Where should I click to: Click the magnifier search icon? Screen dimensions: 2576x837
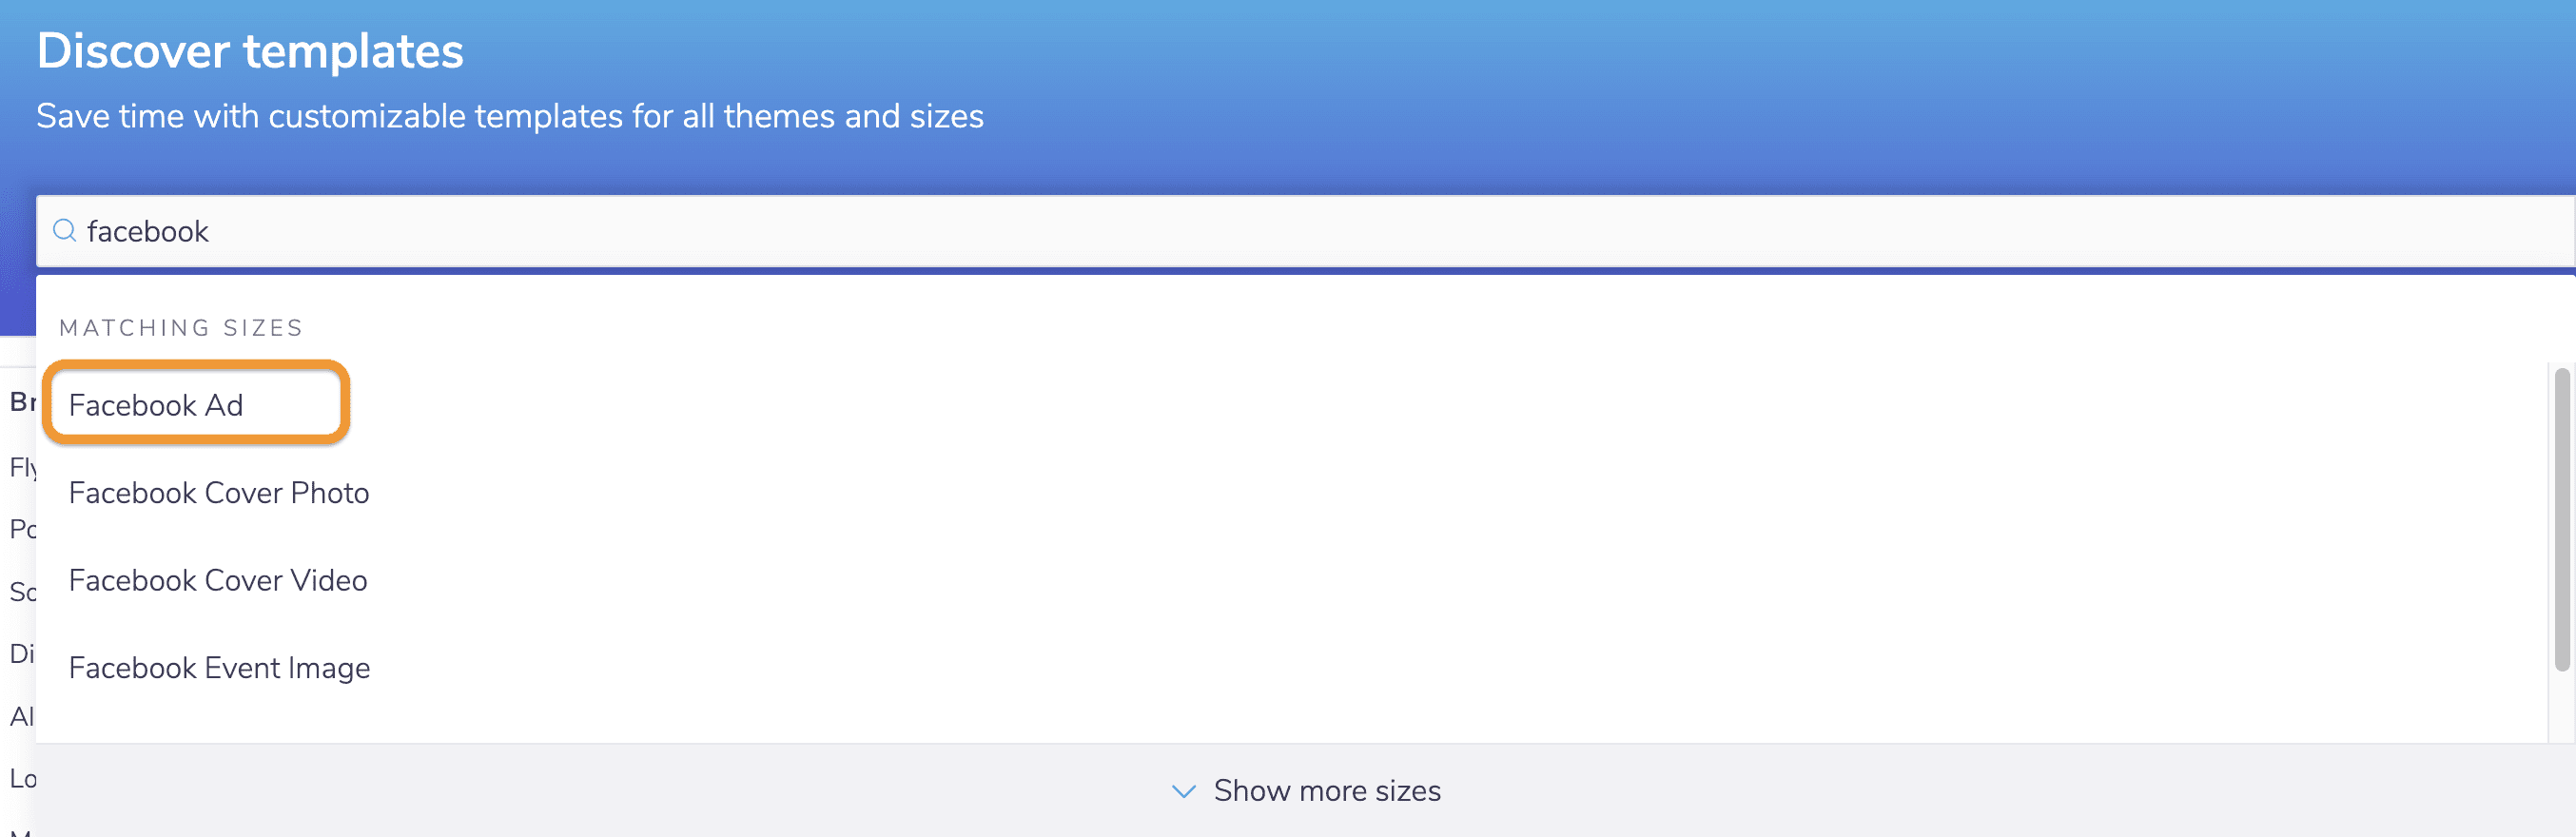click(x=65, y=231)
